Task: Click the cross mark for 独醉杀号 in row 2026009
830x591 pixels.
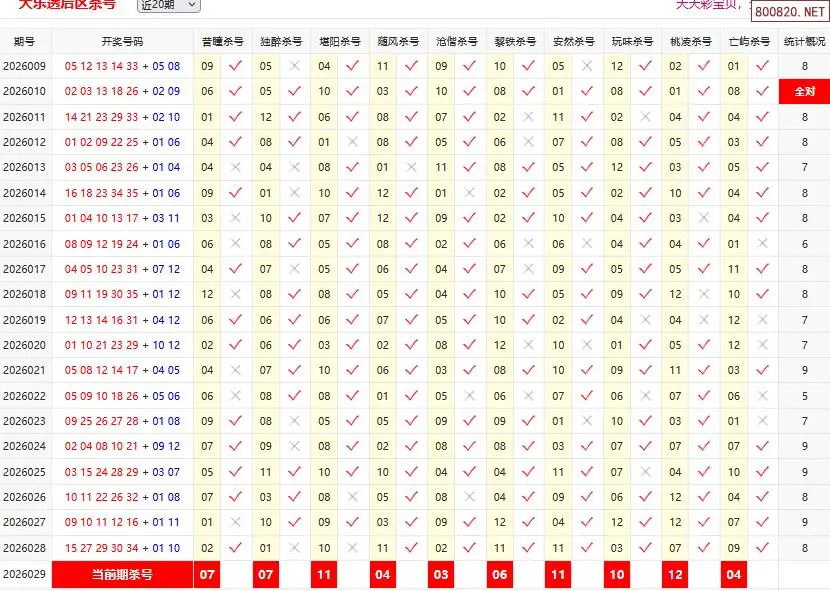Action: 295,66
